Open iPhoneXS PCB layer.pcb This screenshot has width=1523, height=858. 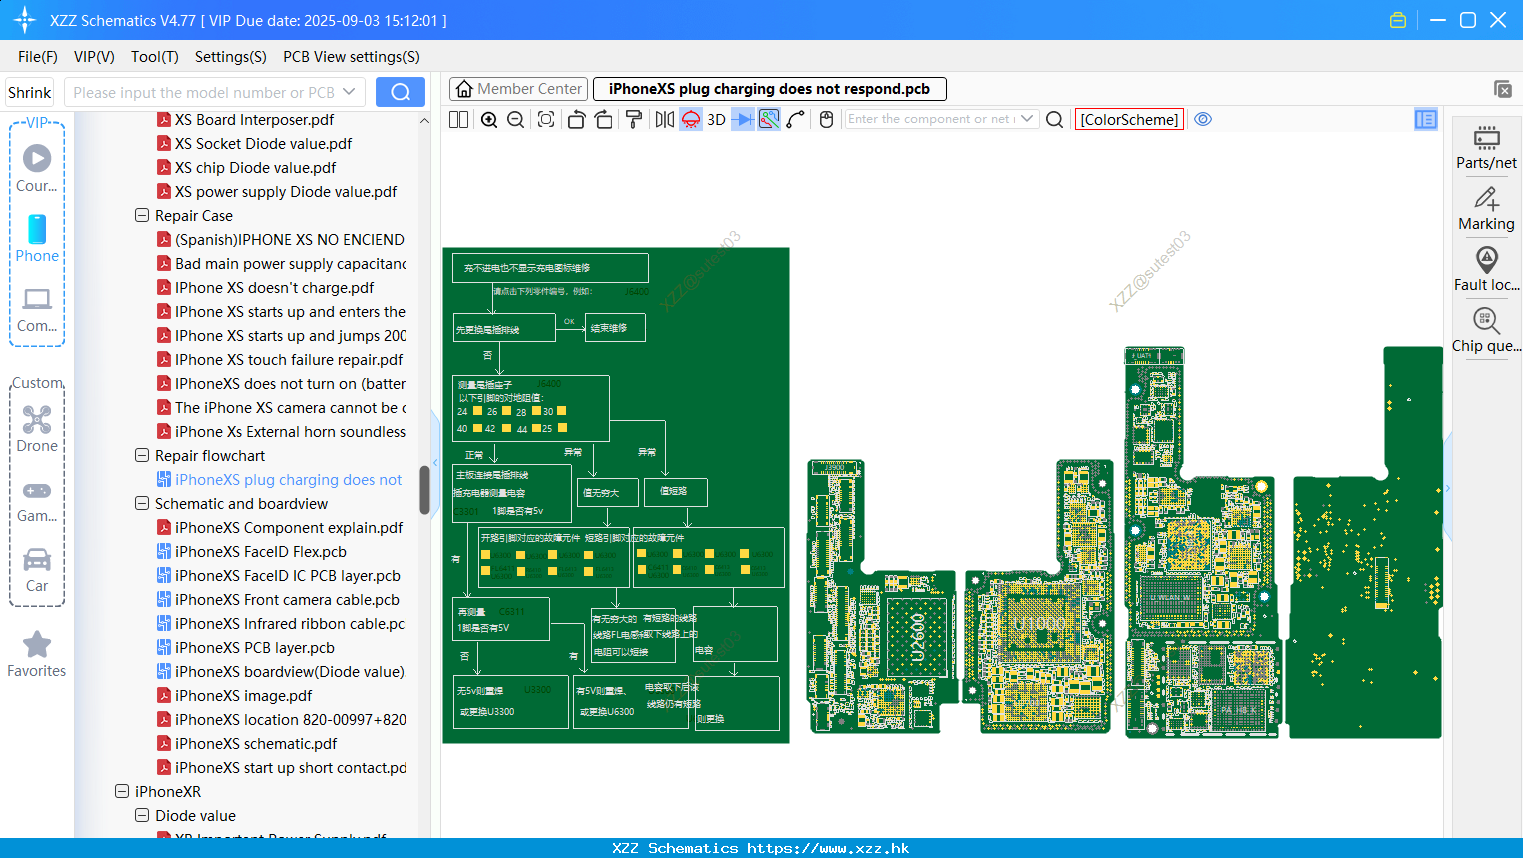[x=255, y=647]
